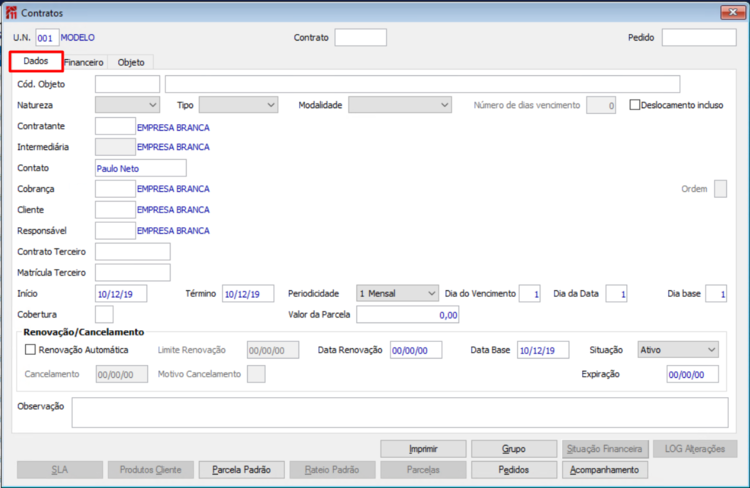Click the Intermediária code field

click(115, 147)
